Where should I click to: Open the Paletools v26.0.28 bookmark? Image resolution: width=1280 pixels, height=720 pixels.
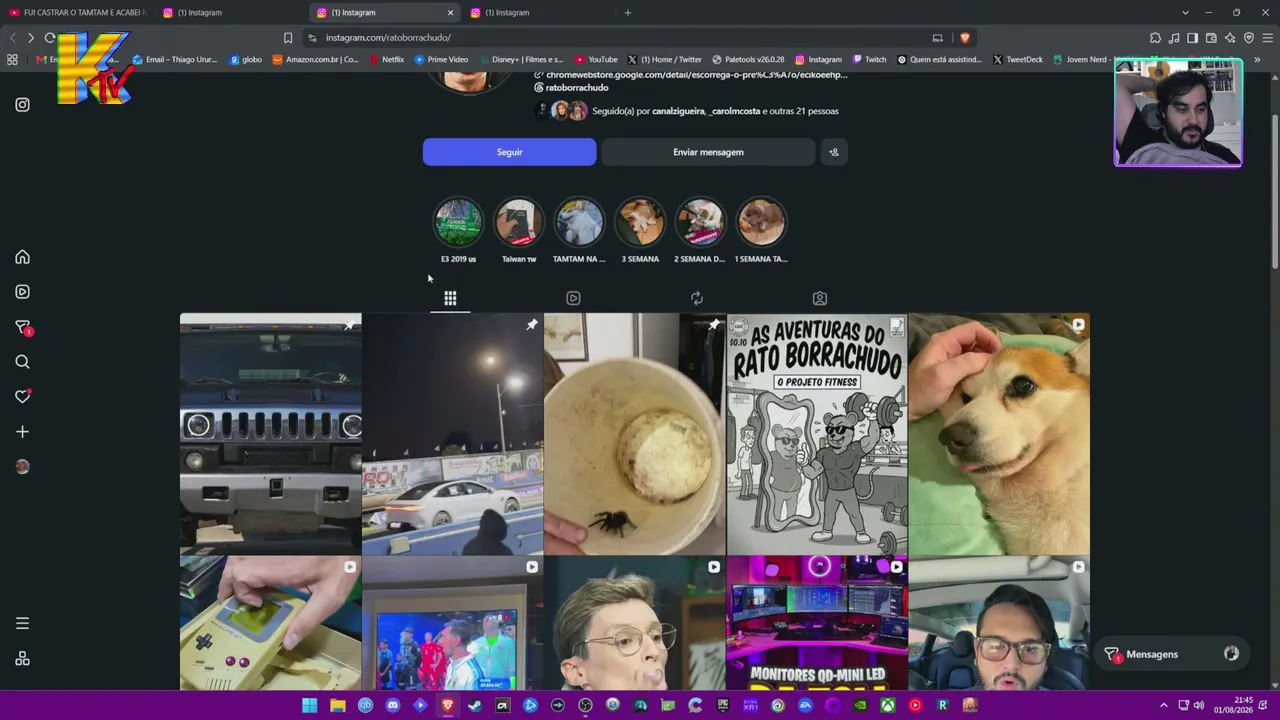[748, 60]
